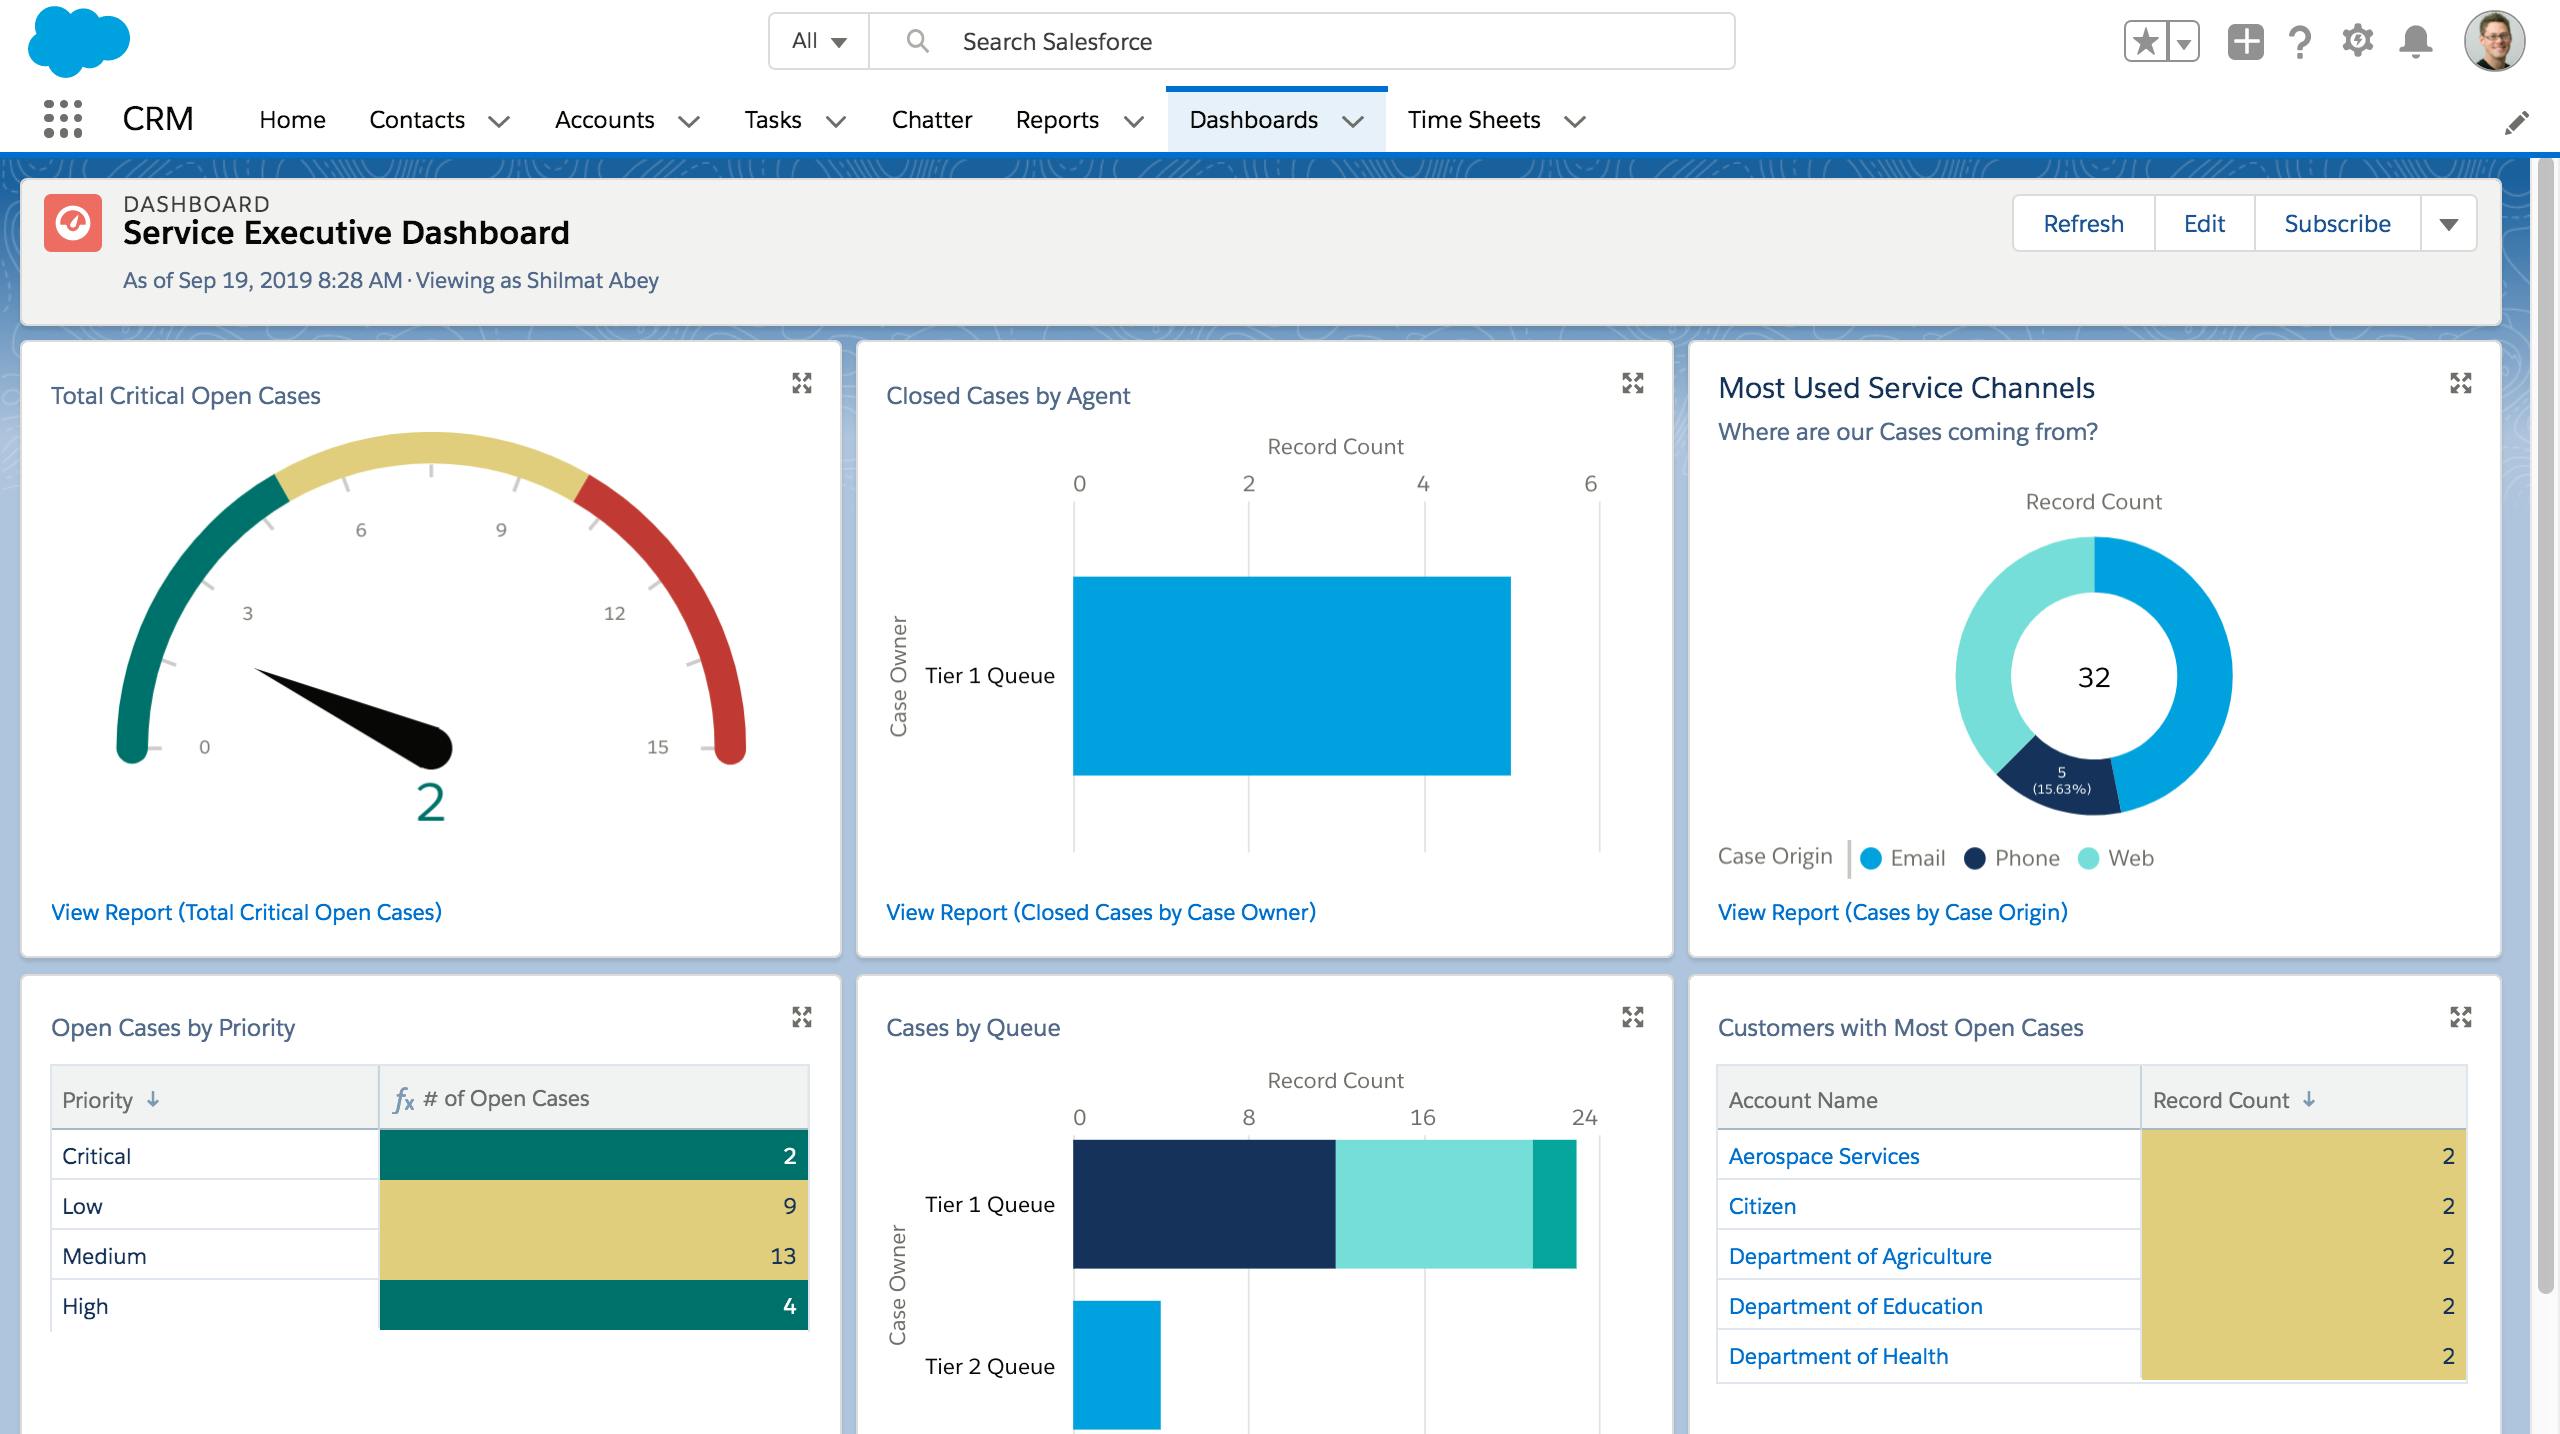Open Global Actions plus icon
This screenshot has width=2560, height=1434.
(x=2245, y=42)
